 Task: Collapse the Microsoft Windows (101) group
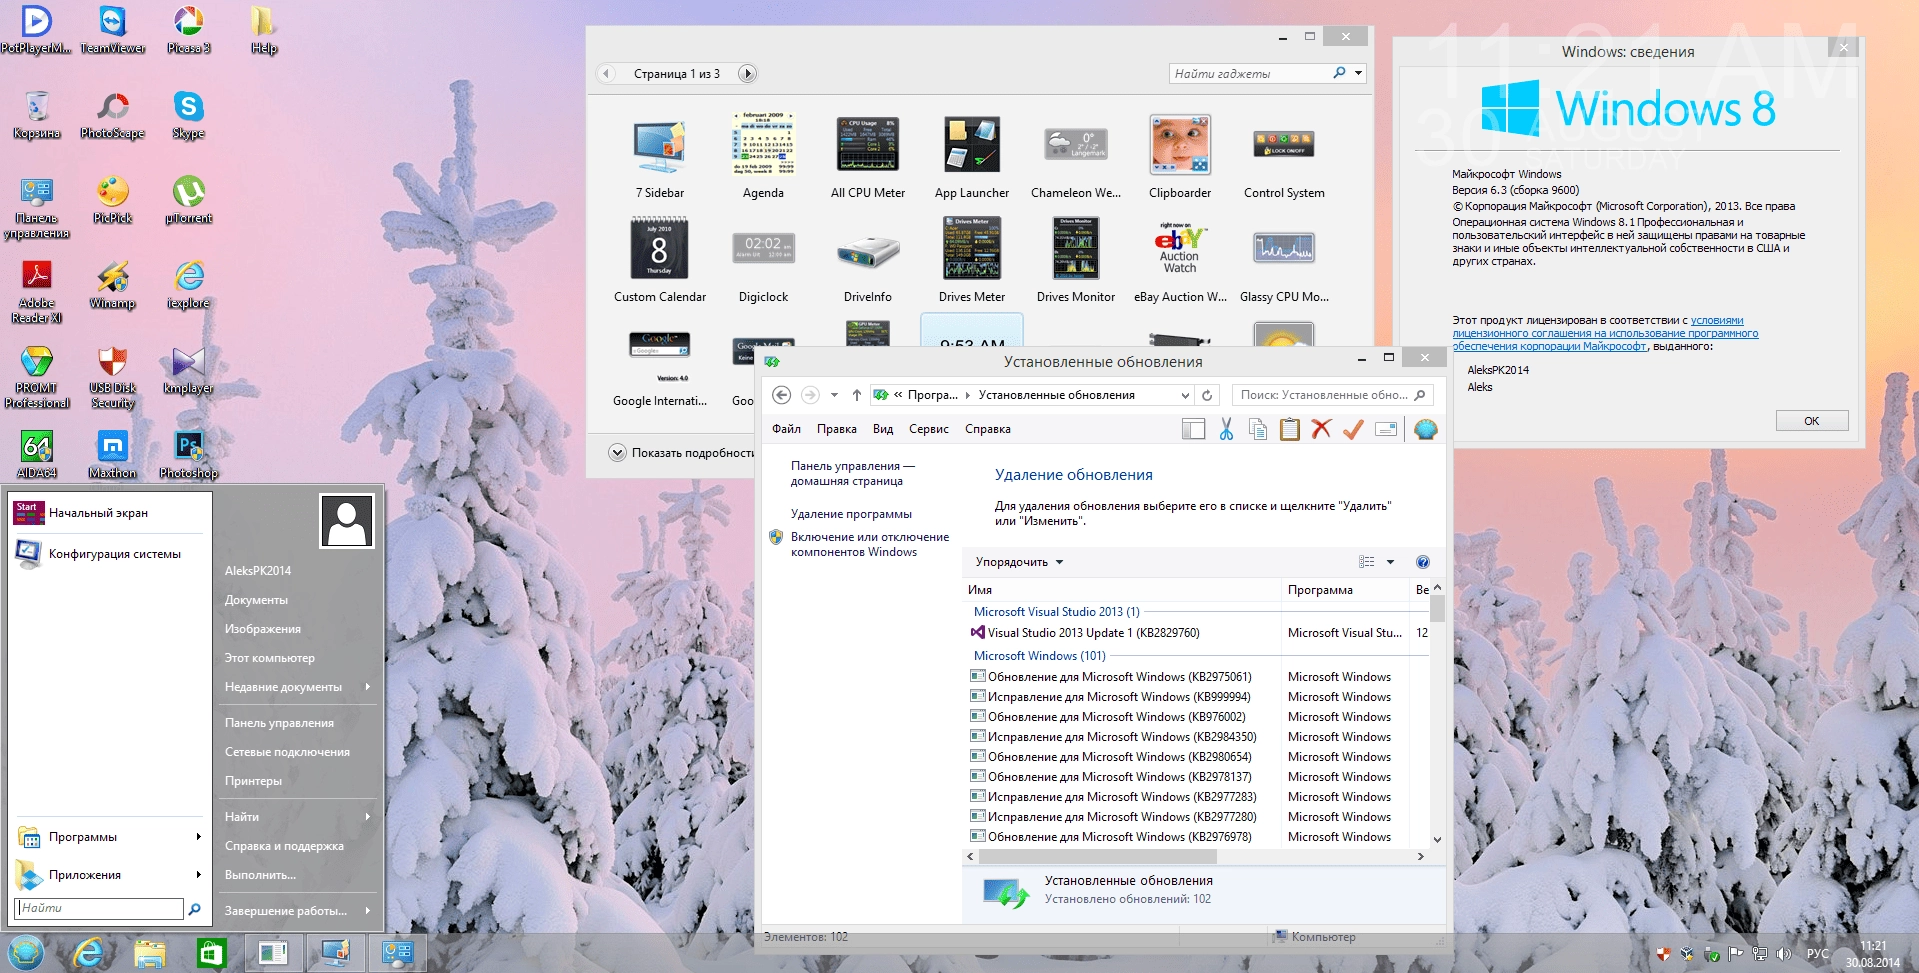point(1039,656)
